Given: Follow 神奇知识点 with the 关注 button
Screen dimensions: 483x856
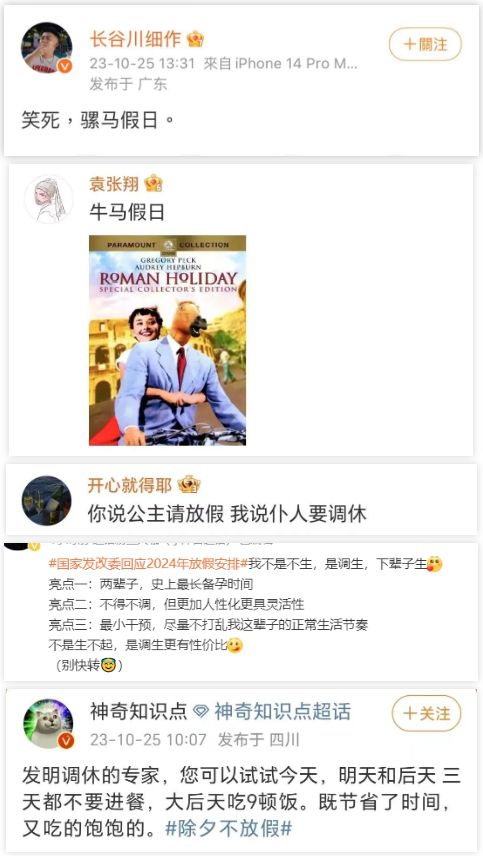Looking at the screenshot, I should click(427, 713).
